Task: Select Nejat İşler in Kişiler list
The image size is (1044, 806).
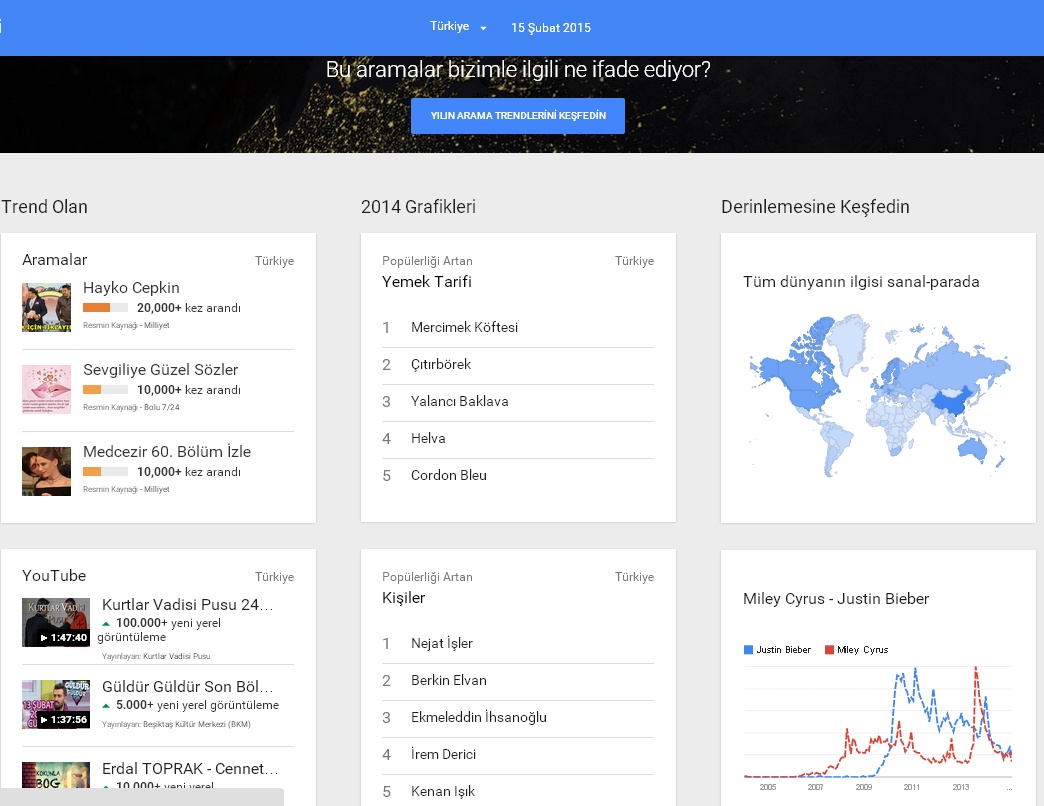Action: pyautogui.click(x=441, y=643)
